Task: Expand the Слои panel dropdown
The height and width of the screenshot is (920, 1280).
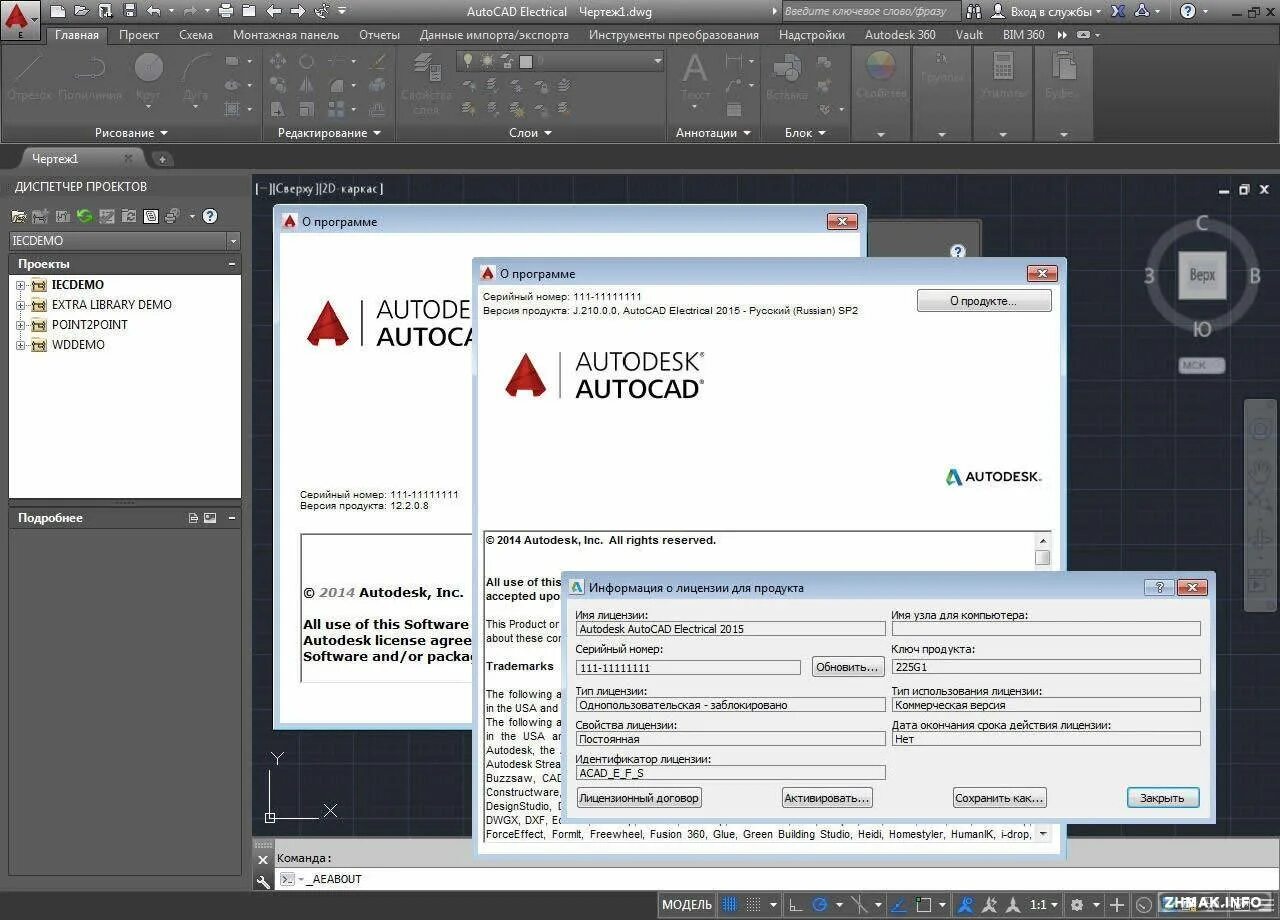Action: click(531, 133)
